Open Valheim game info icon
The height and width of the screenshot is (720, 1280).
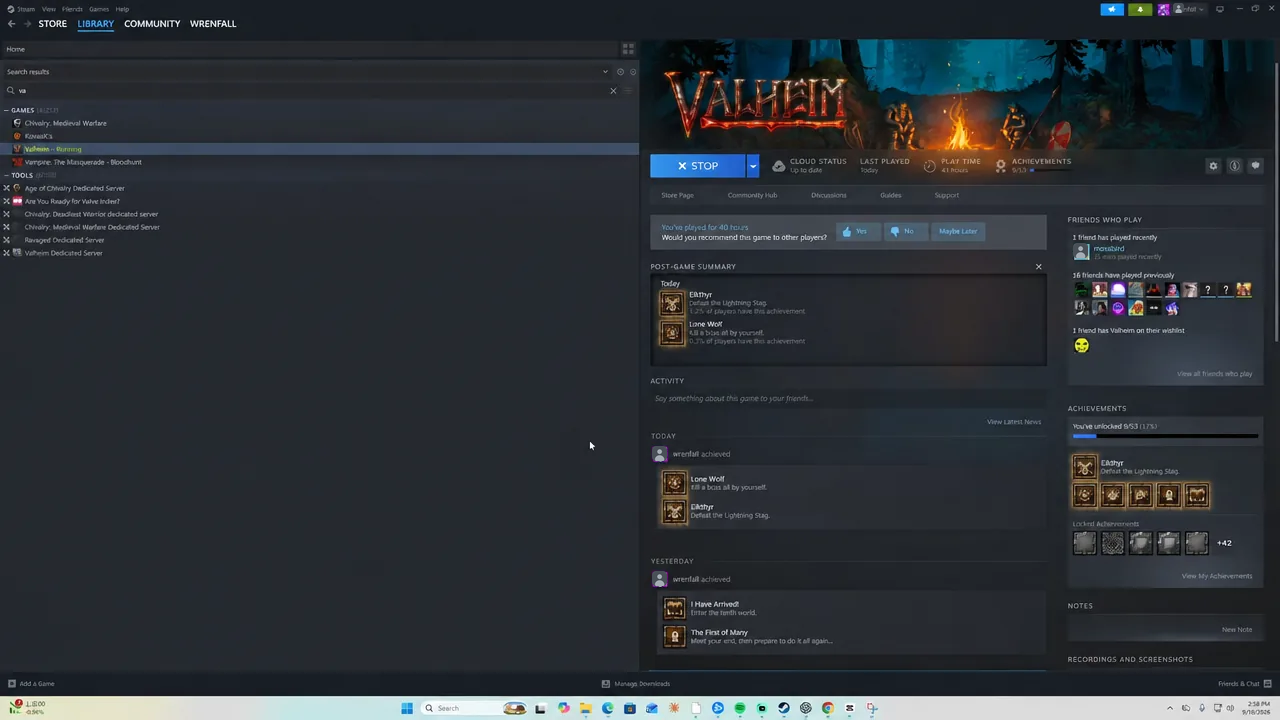pos(1235,166)
